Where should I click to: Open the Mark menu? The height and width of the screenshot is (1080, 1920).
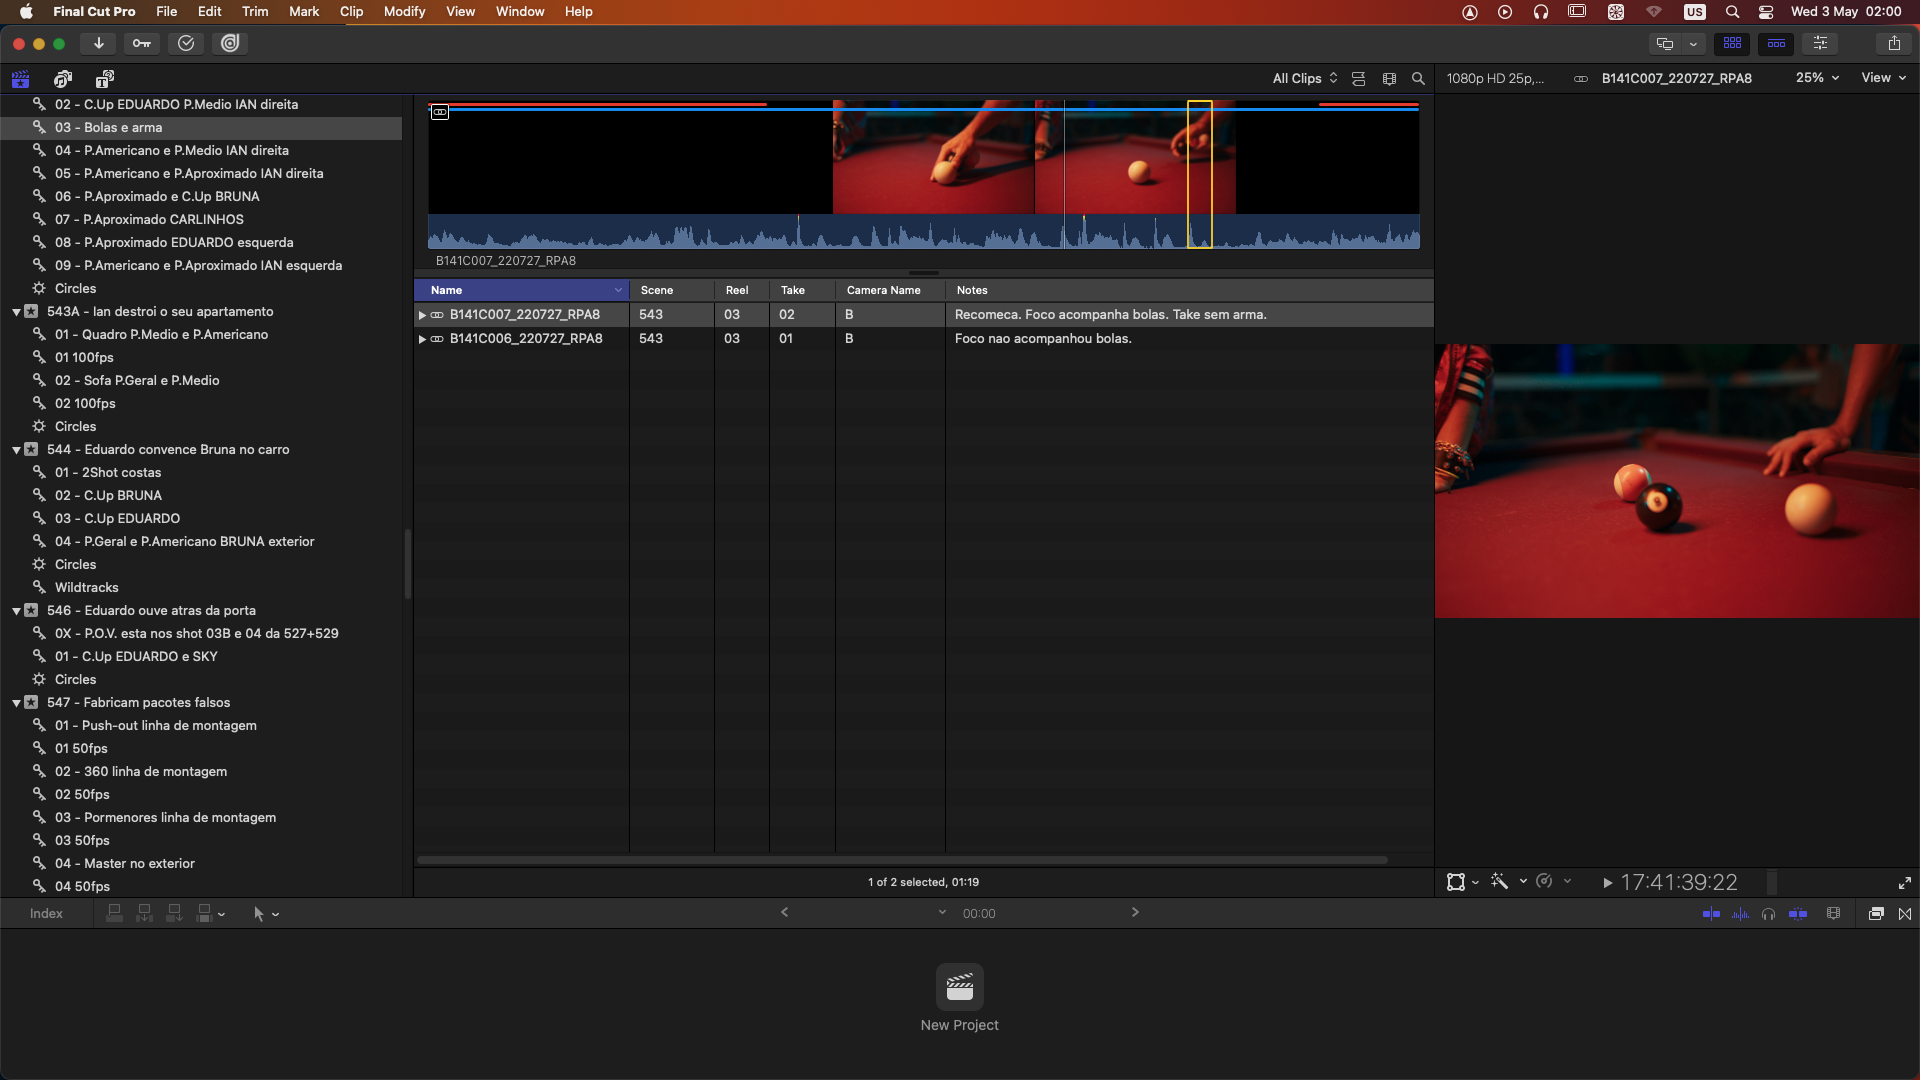[303, 12]
